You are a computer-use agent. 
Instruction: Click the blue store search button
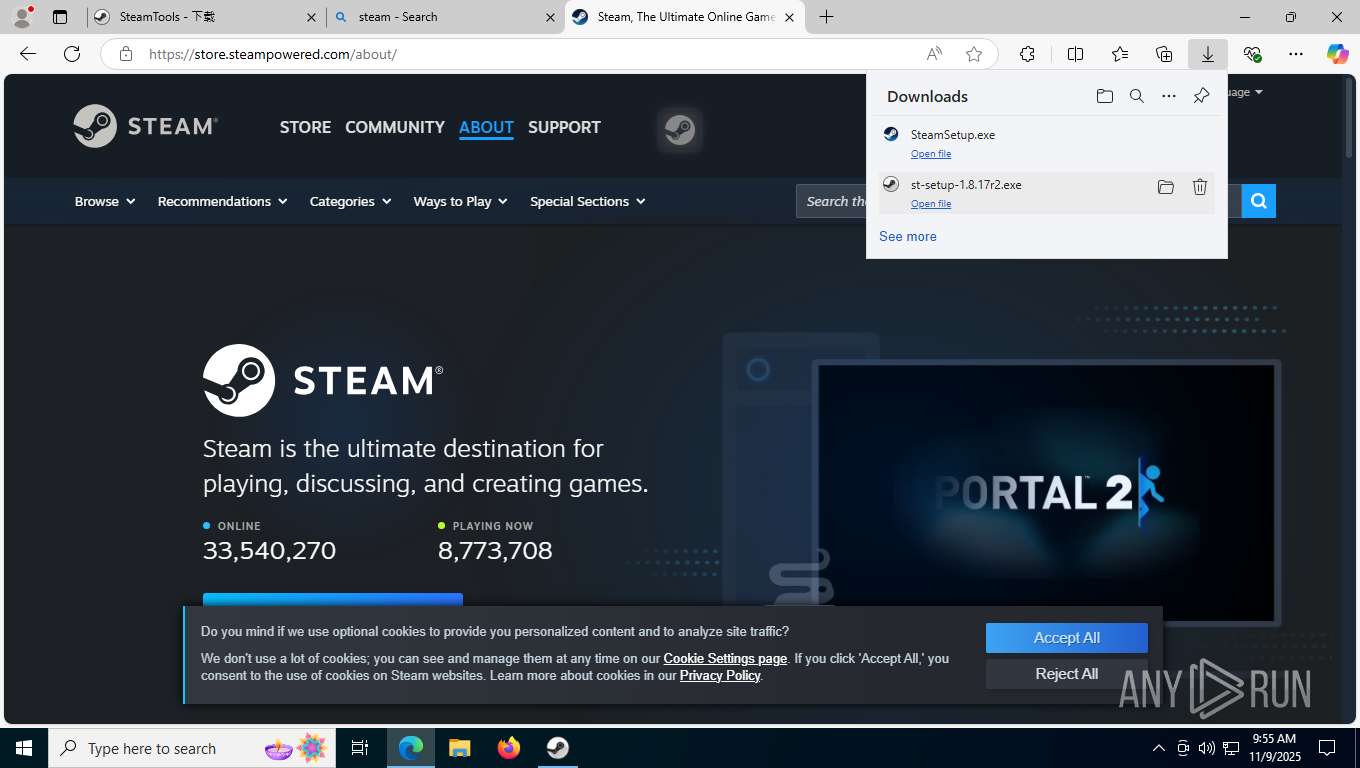[1259, 201]
